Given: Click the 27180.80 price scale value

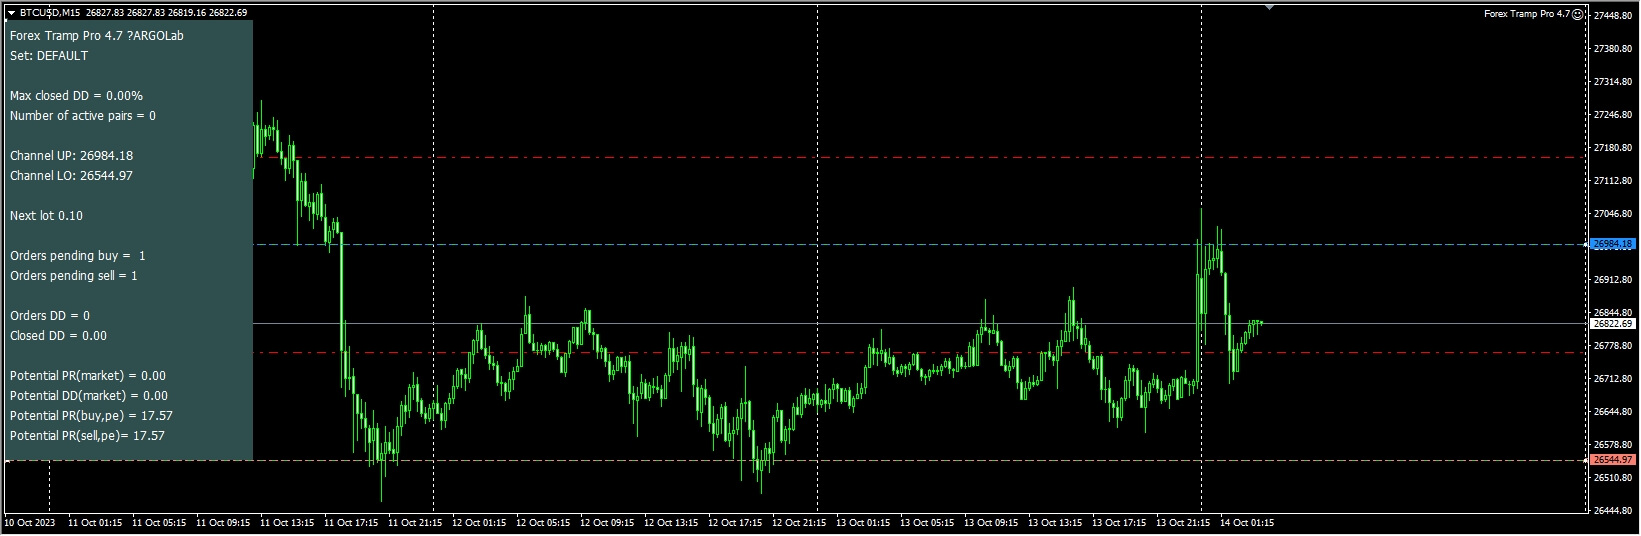Looking at the screenshot, I should (1614, 148).
